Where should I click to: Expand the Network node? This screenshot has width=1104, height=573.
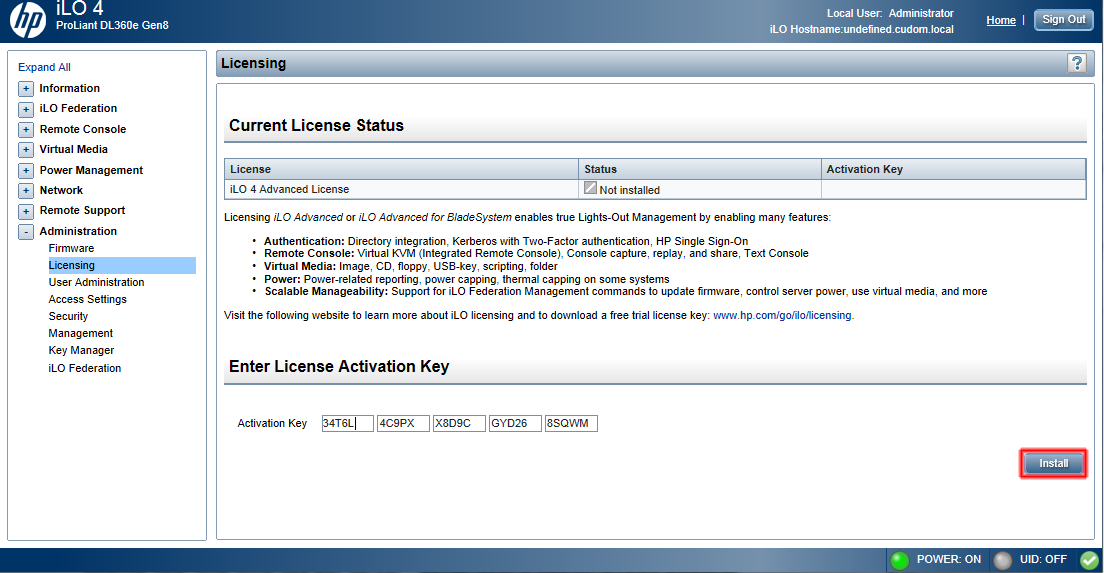click(x=26, y=191)
